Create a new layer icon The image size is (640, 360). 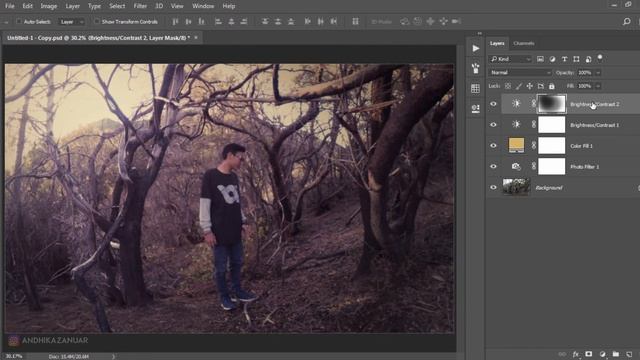(x=629, y=354)
